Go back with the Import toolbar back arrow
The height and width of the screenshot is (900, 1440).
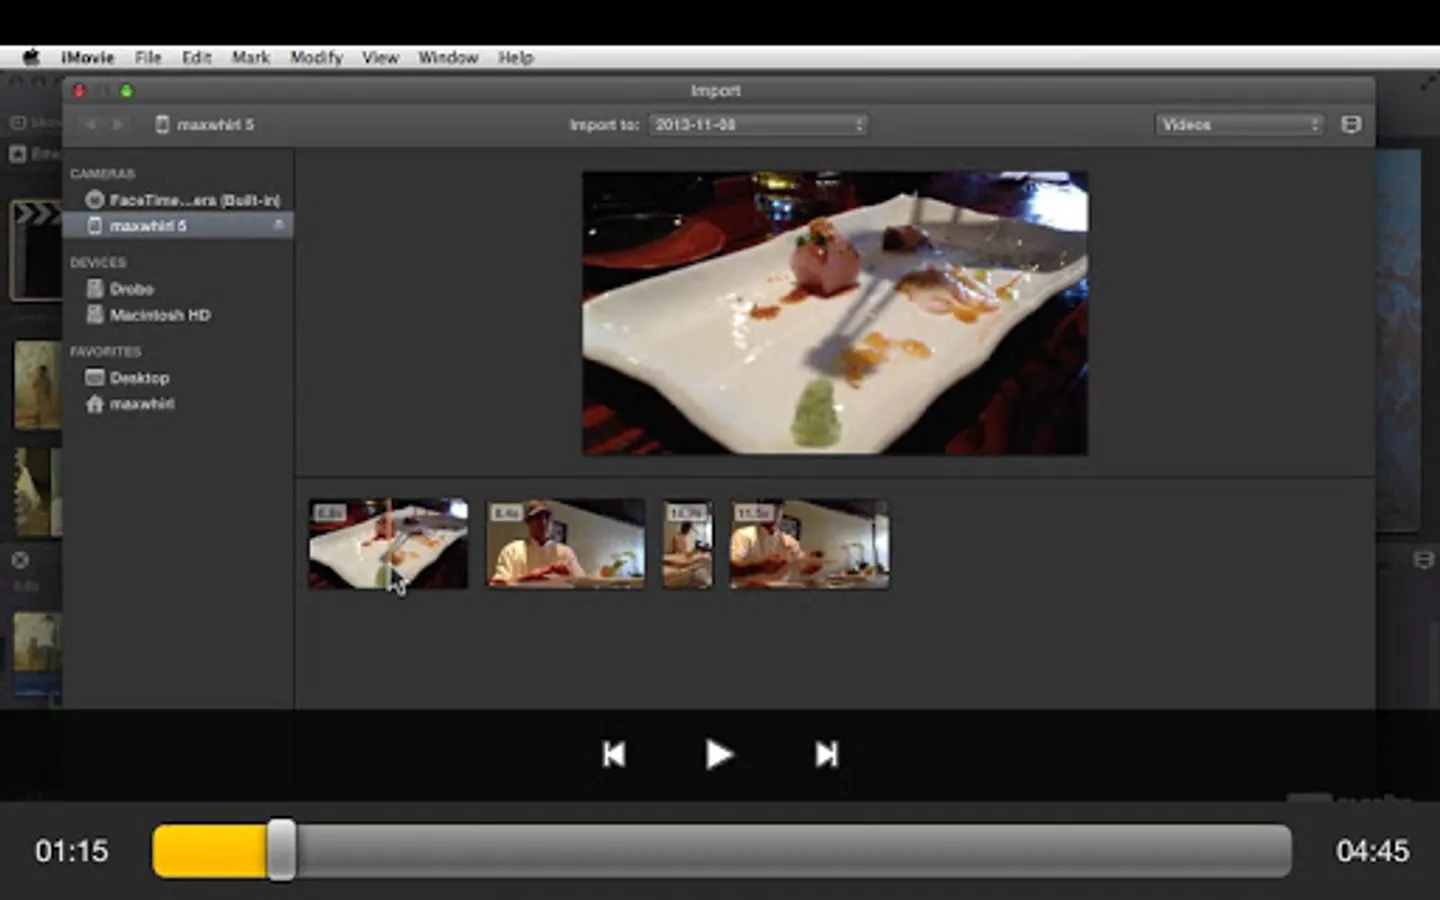[91, 125]
